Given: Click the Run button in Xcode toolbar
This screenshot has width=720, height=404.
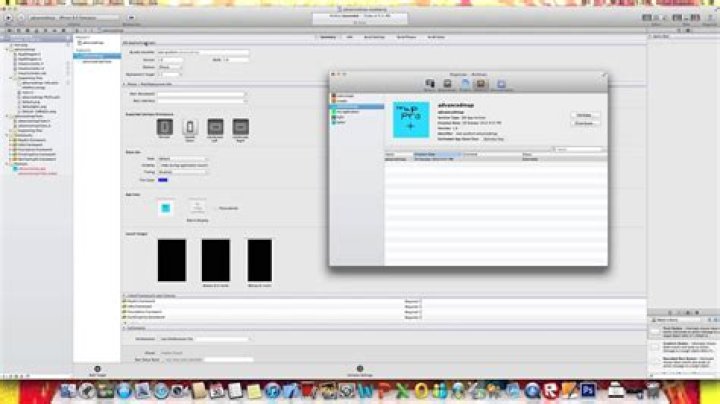Looking at the screenshot, I should coord(11,18).
